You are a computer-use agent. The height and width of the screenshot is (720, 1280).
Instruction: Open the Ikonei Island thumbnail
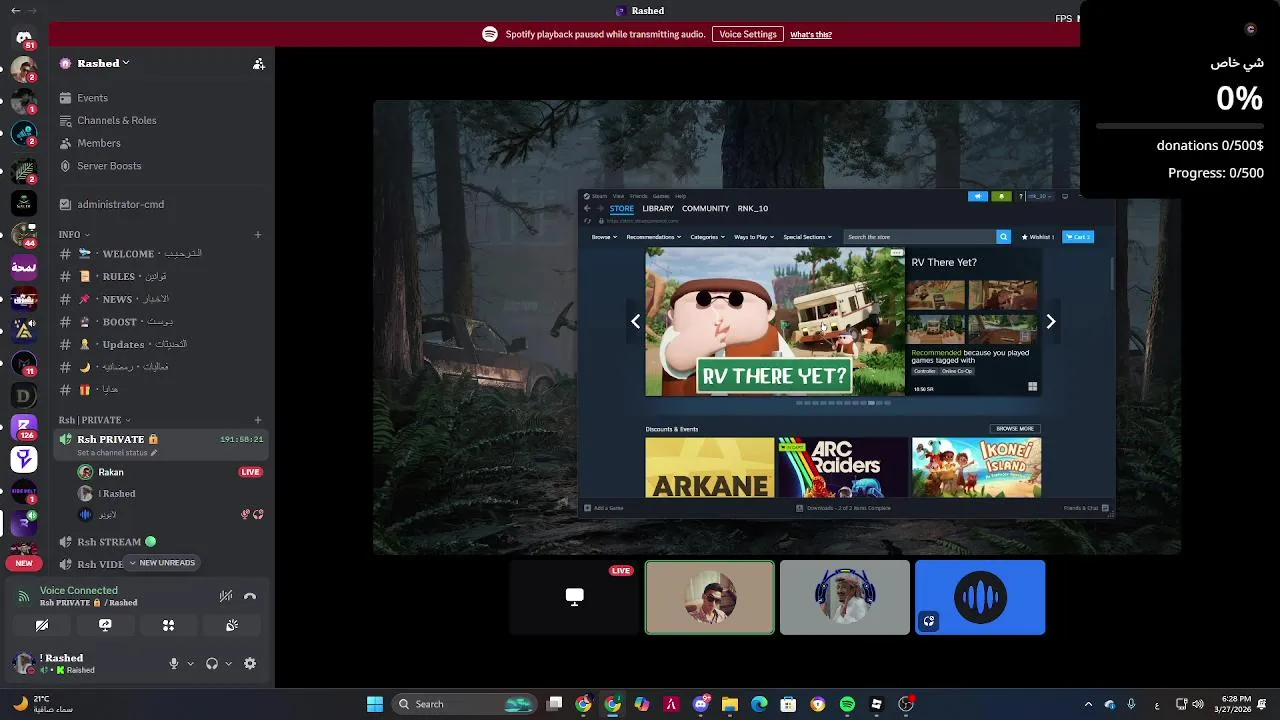976,467
